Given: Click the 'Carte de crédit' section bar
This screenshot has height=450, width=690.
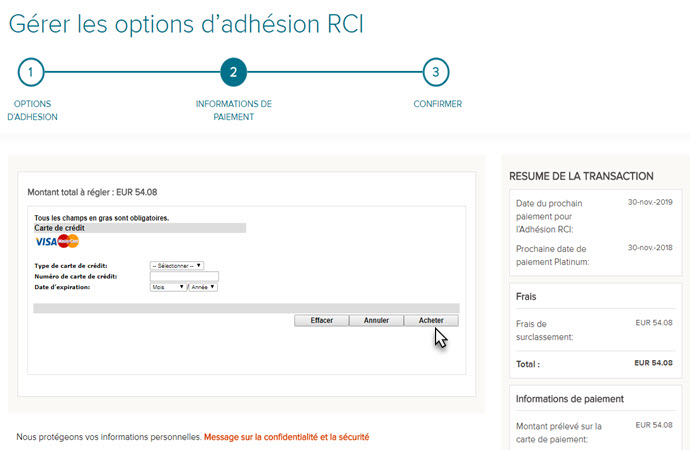Looking at the screenshot, I should click(140, 228).
